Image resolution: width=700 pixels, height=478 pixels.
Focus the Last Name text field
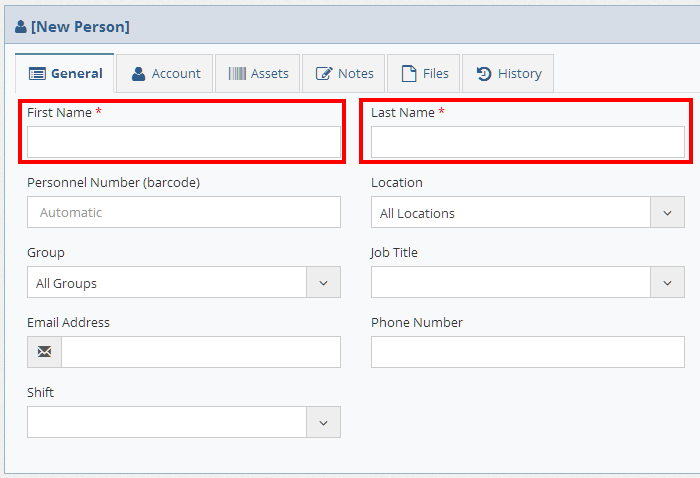[527, 143]
